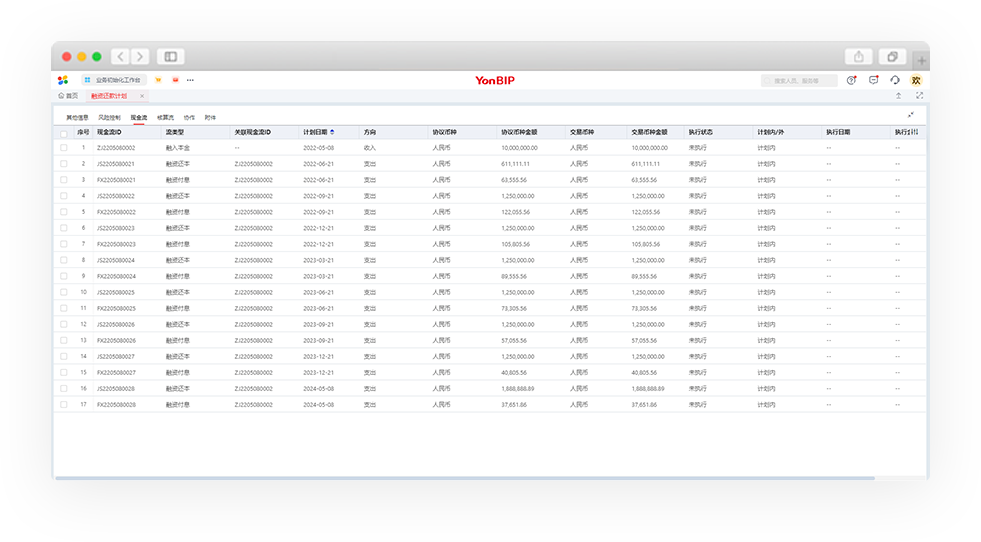The image size is (981, 542).
Task: Switch to the 现金流 tab
Action: 139,118
